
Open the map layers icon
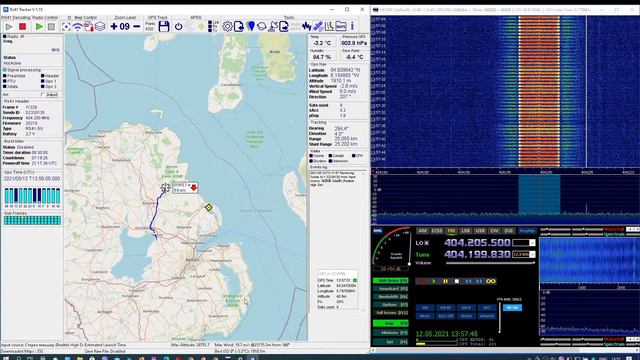[100, 27]
